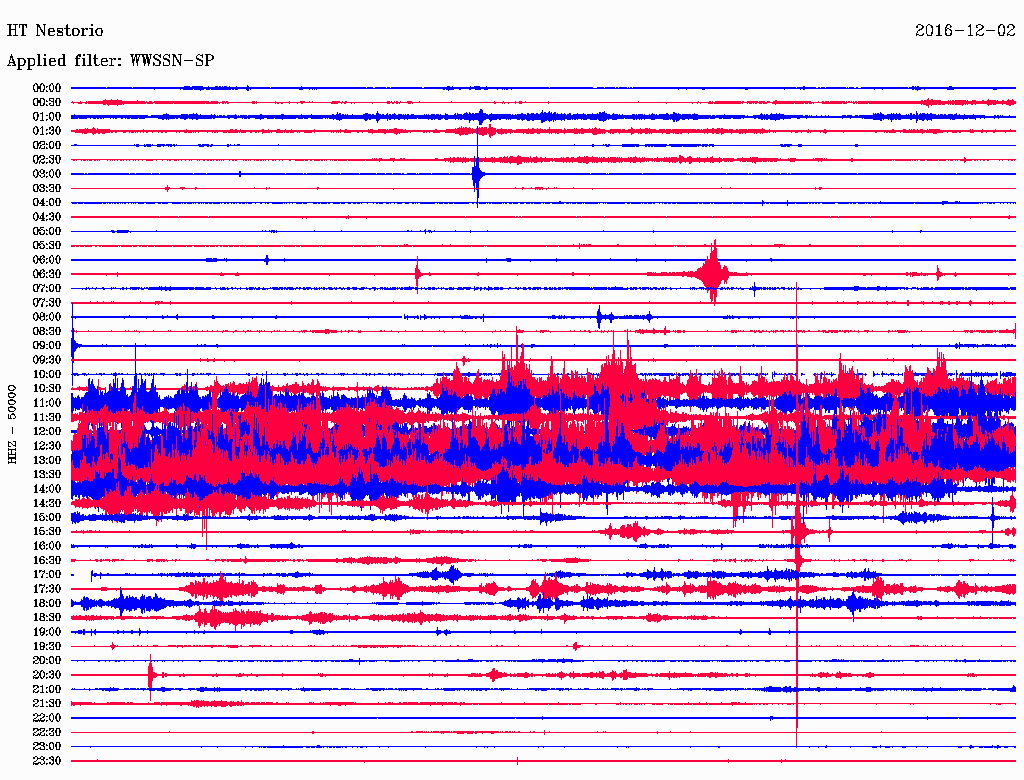Select the 14:00 time label
This screenshot has width=1024, height=780.
tap(47, 489)
